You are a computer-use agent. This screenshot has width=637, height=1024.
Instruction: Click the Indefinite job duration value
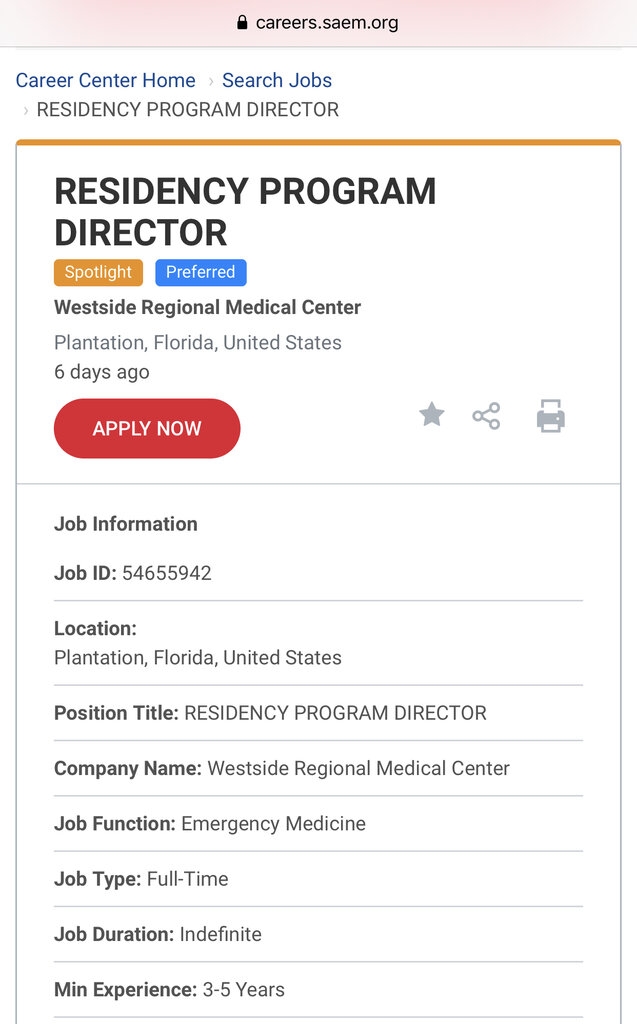pyautogui.click(x=221, y=934)
